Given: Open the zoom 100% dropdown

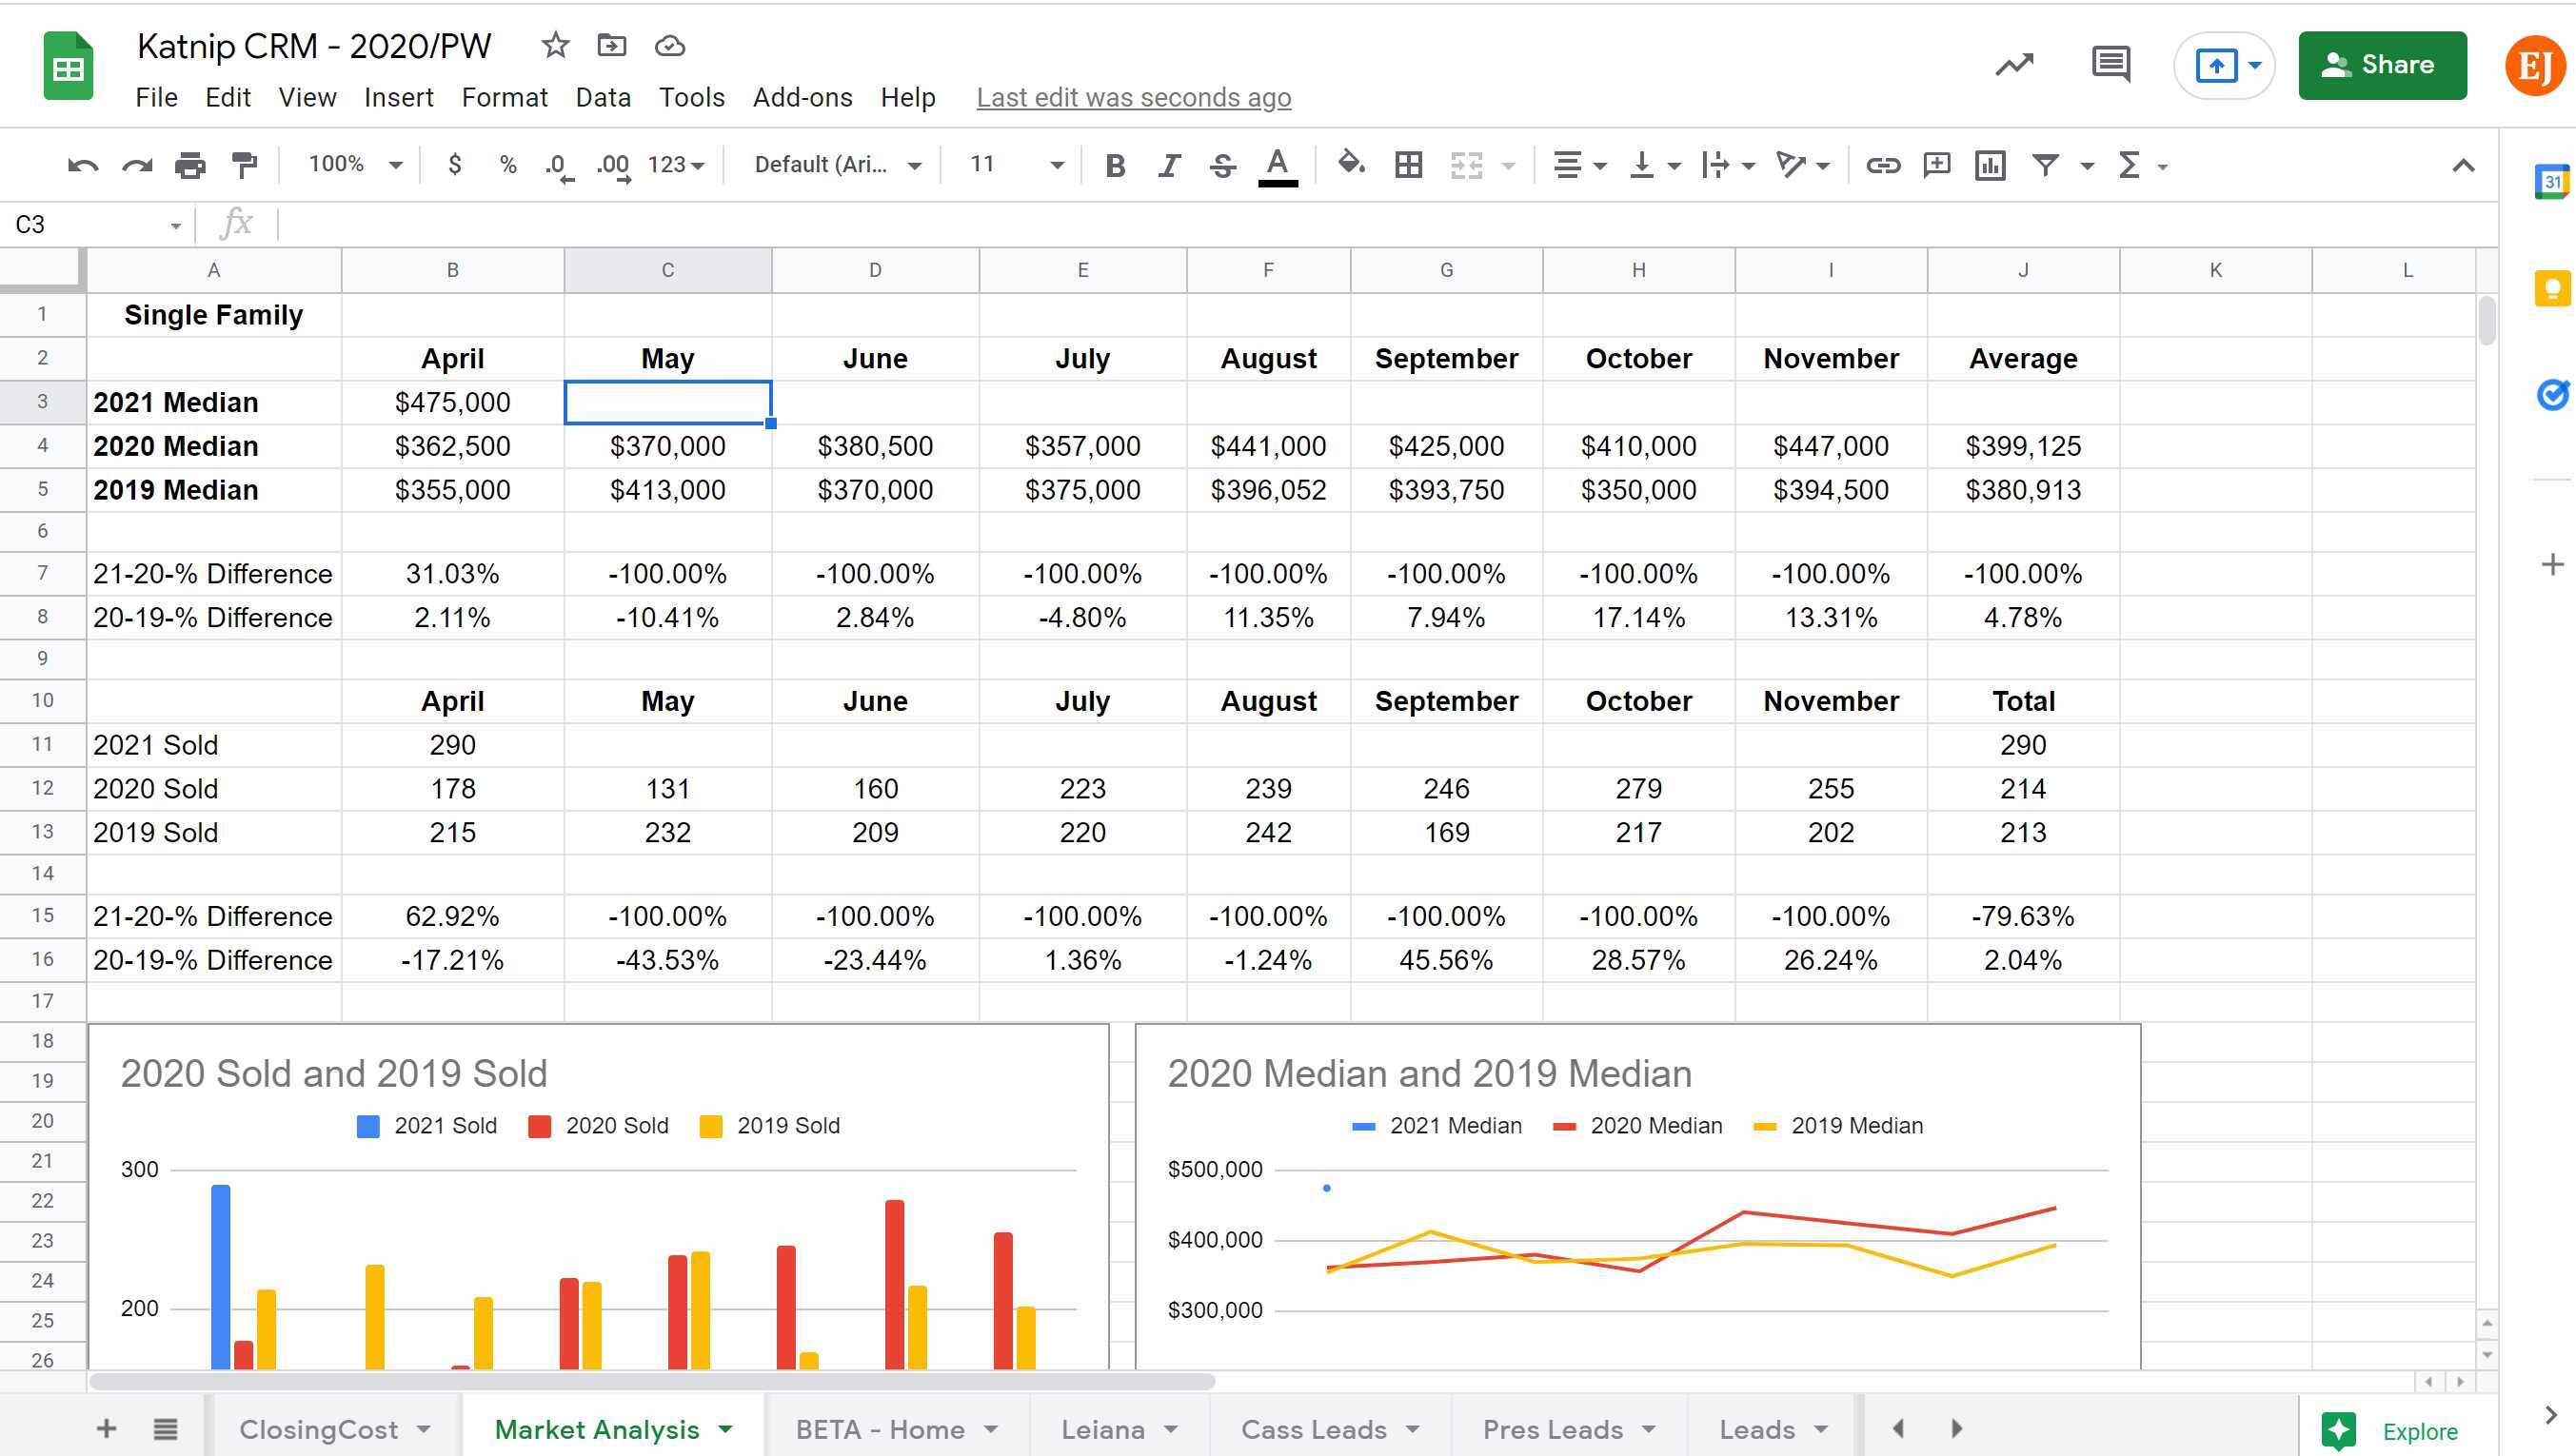Looking at the screenshot, I should [354, 165].
